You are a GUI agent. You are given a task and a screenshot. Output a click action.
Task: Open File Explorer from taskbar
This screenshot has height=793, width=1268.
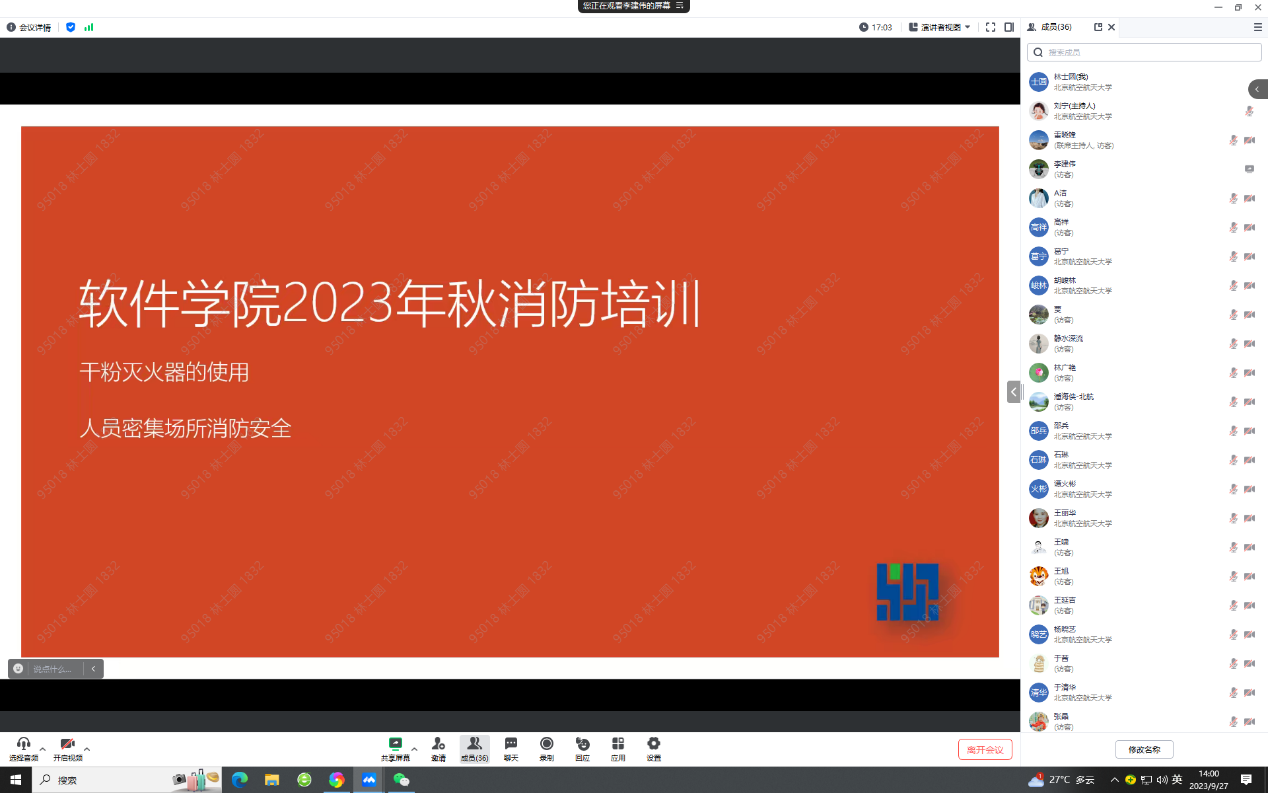[x=272, y=780]
